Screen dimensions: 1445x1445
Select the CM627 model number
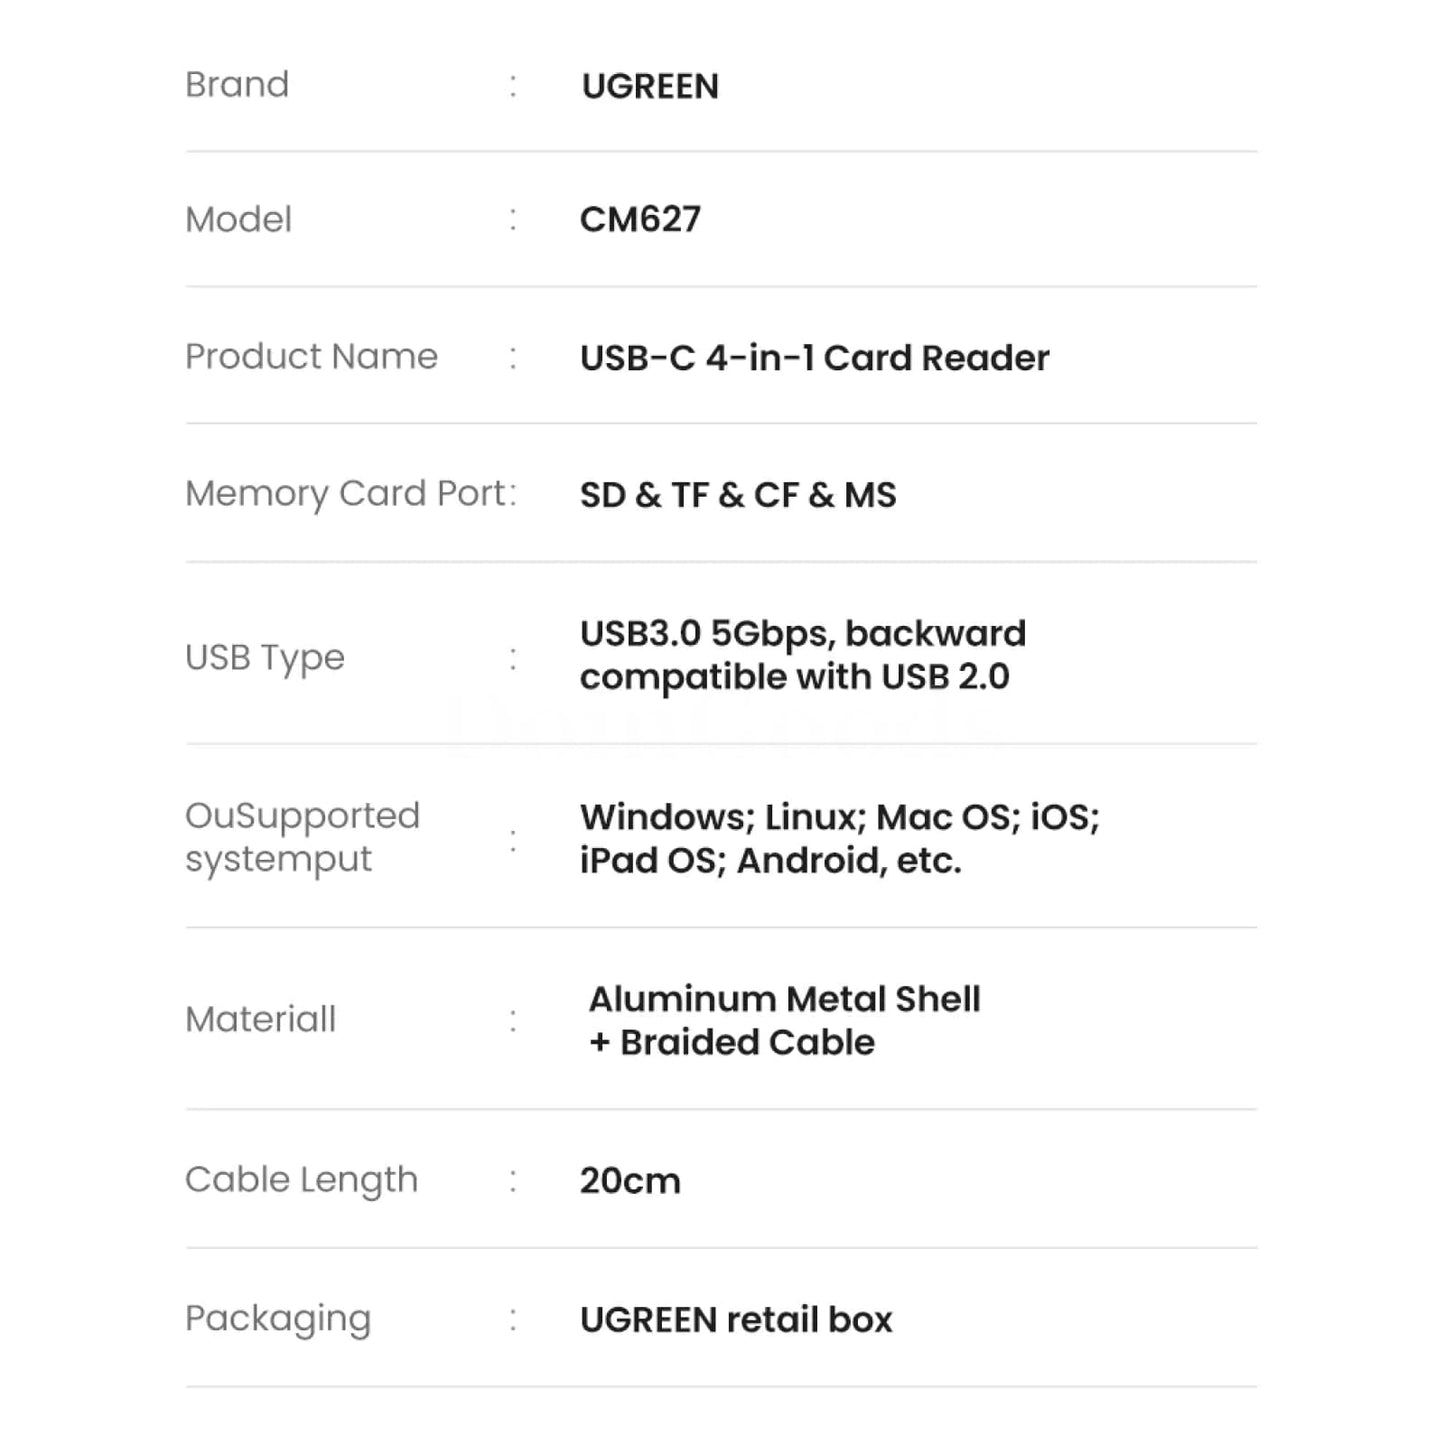point(640,220)
